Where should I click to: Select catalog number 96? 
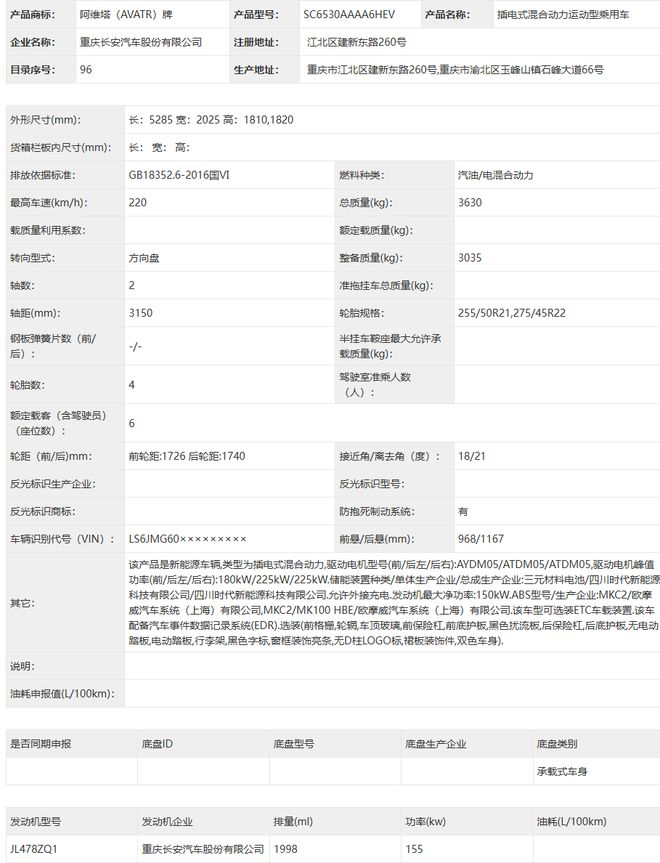(x=86, y=69)
